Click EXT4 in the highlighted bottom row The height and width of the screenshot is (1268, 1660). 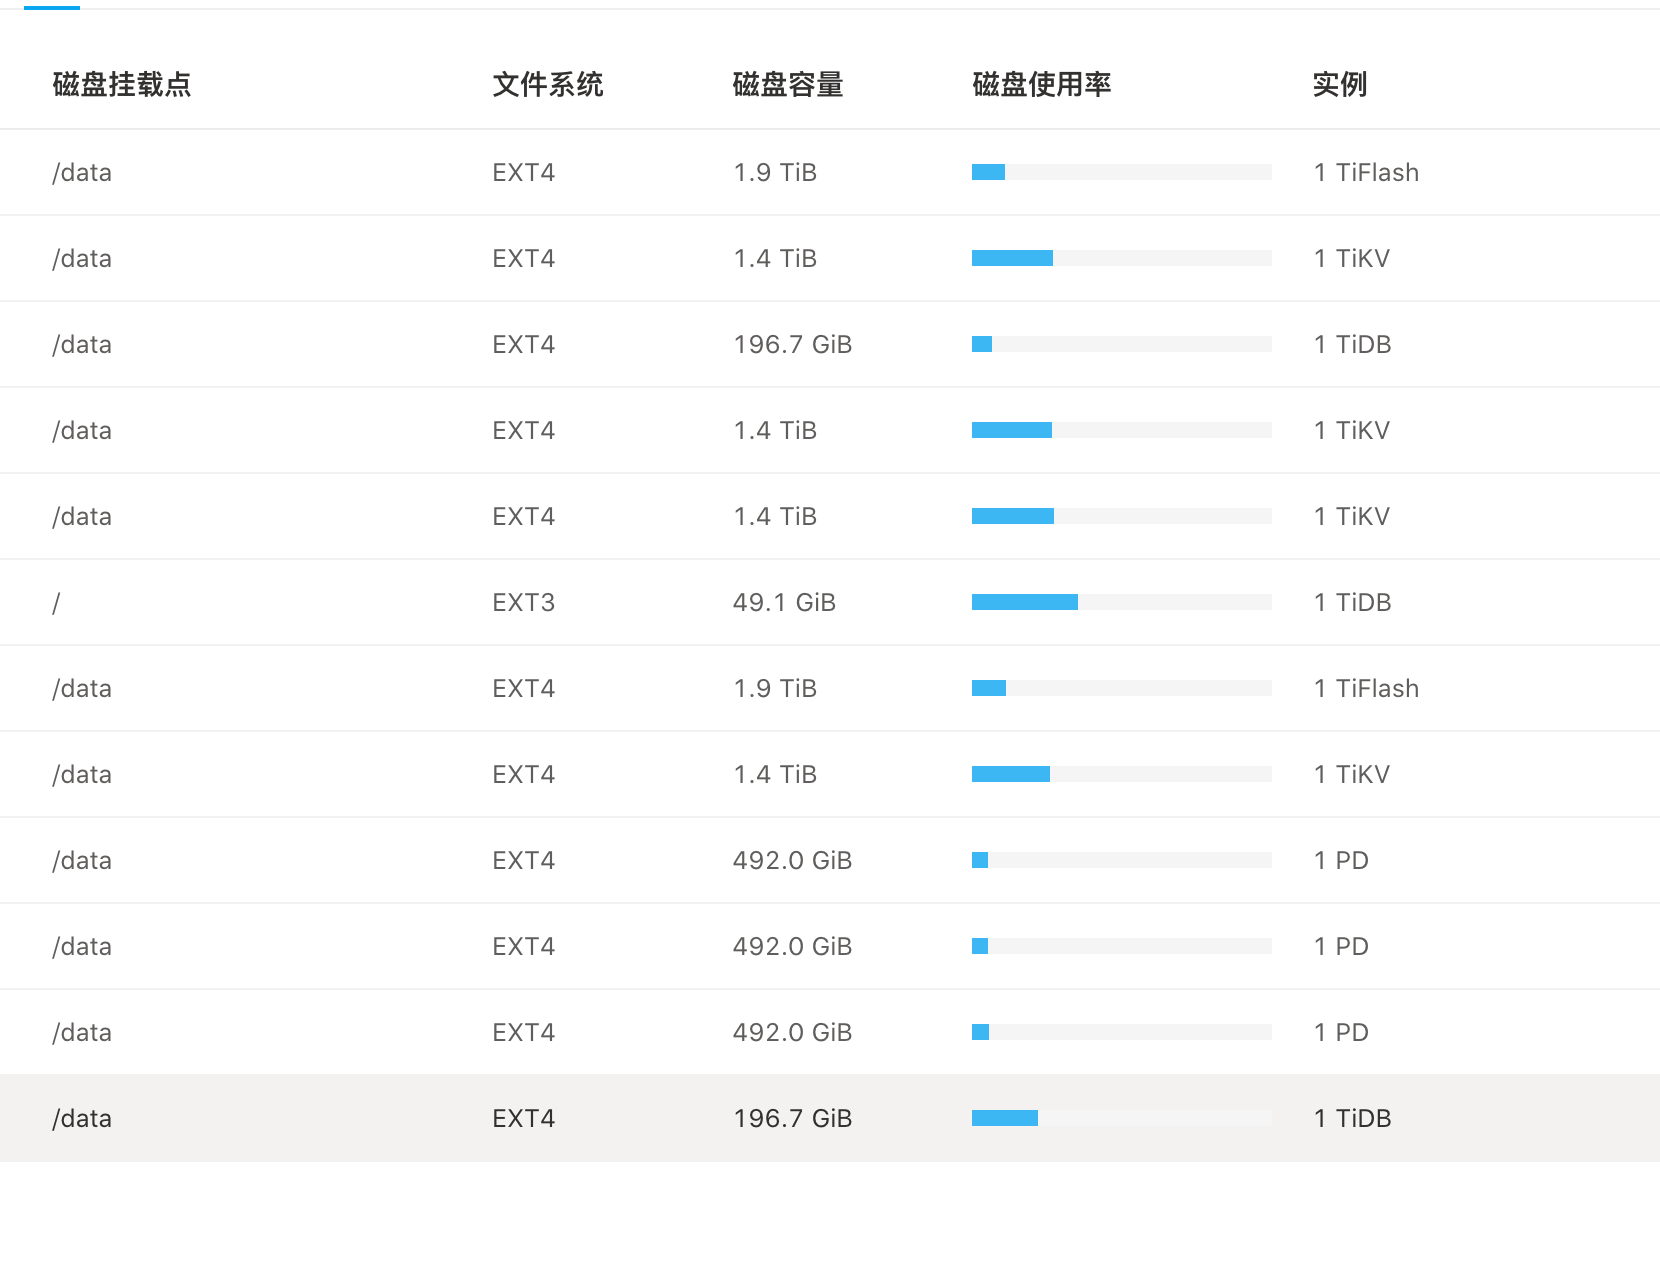tap(523, 1119)
